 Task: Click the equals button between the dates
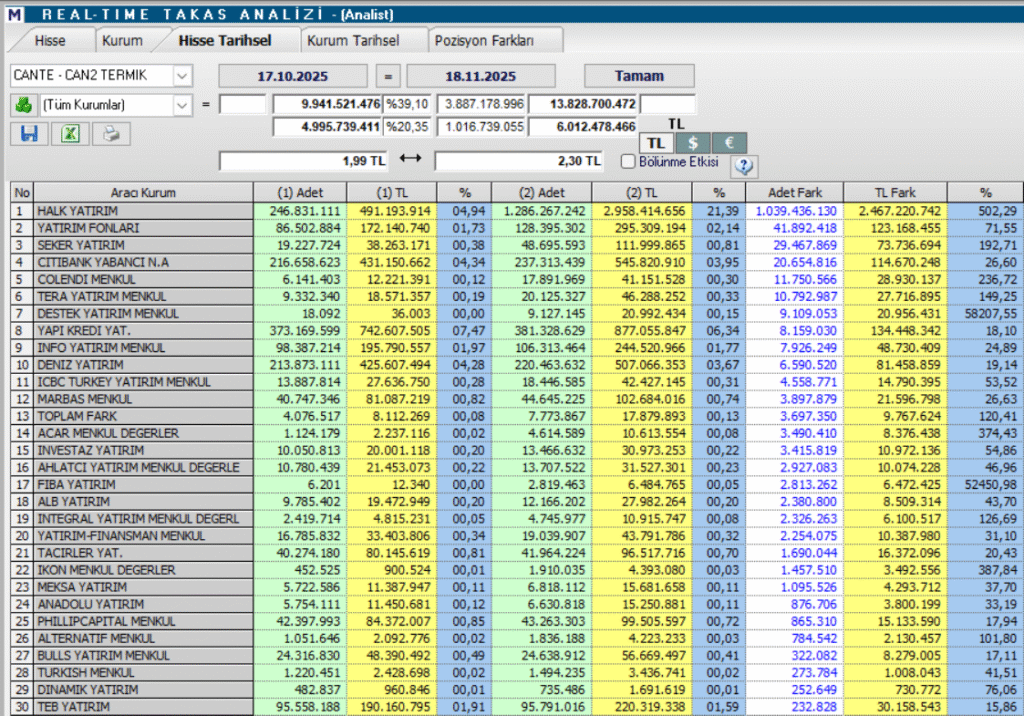tap(389, 75)
